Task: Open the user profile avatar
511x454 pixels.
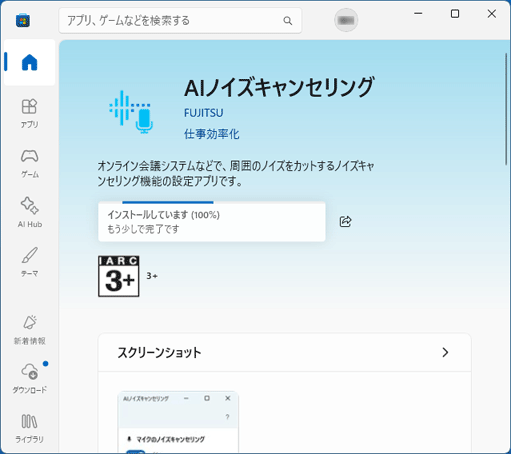Action: [x=346, y=20]
